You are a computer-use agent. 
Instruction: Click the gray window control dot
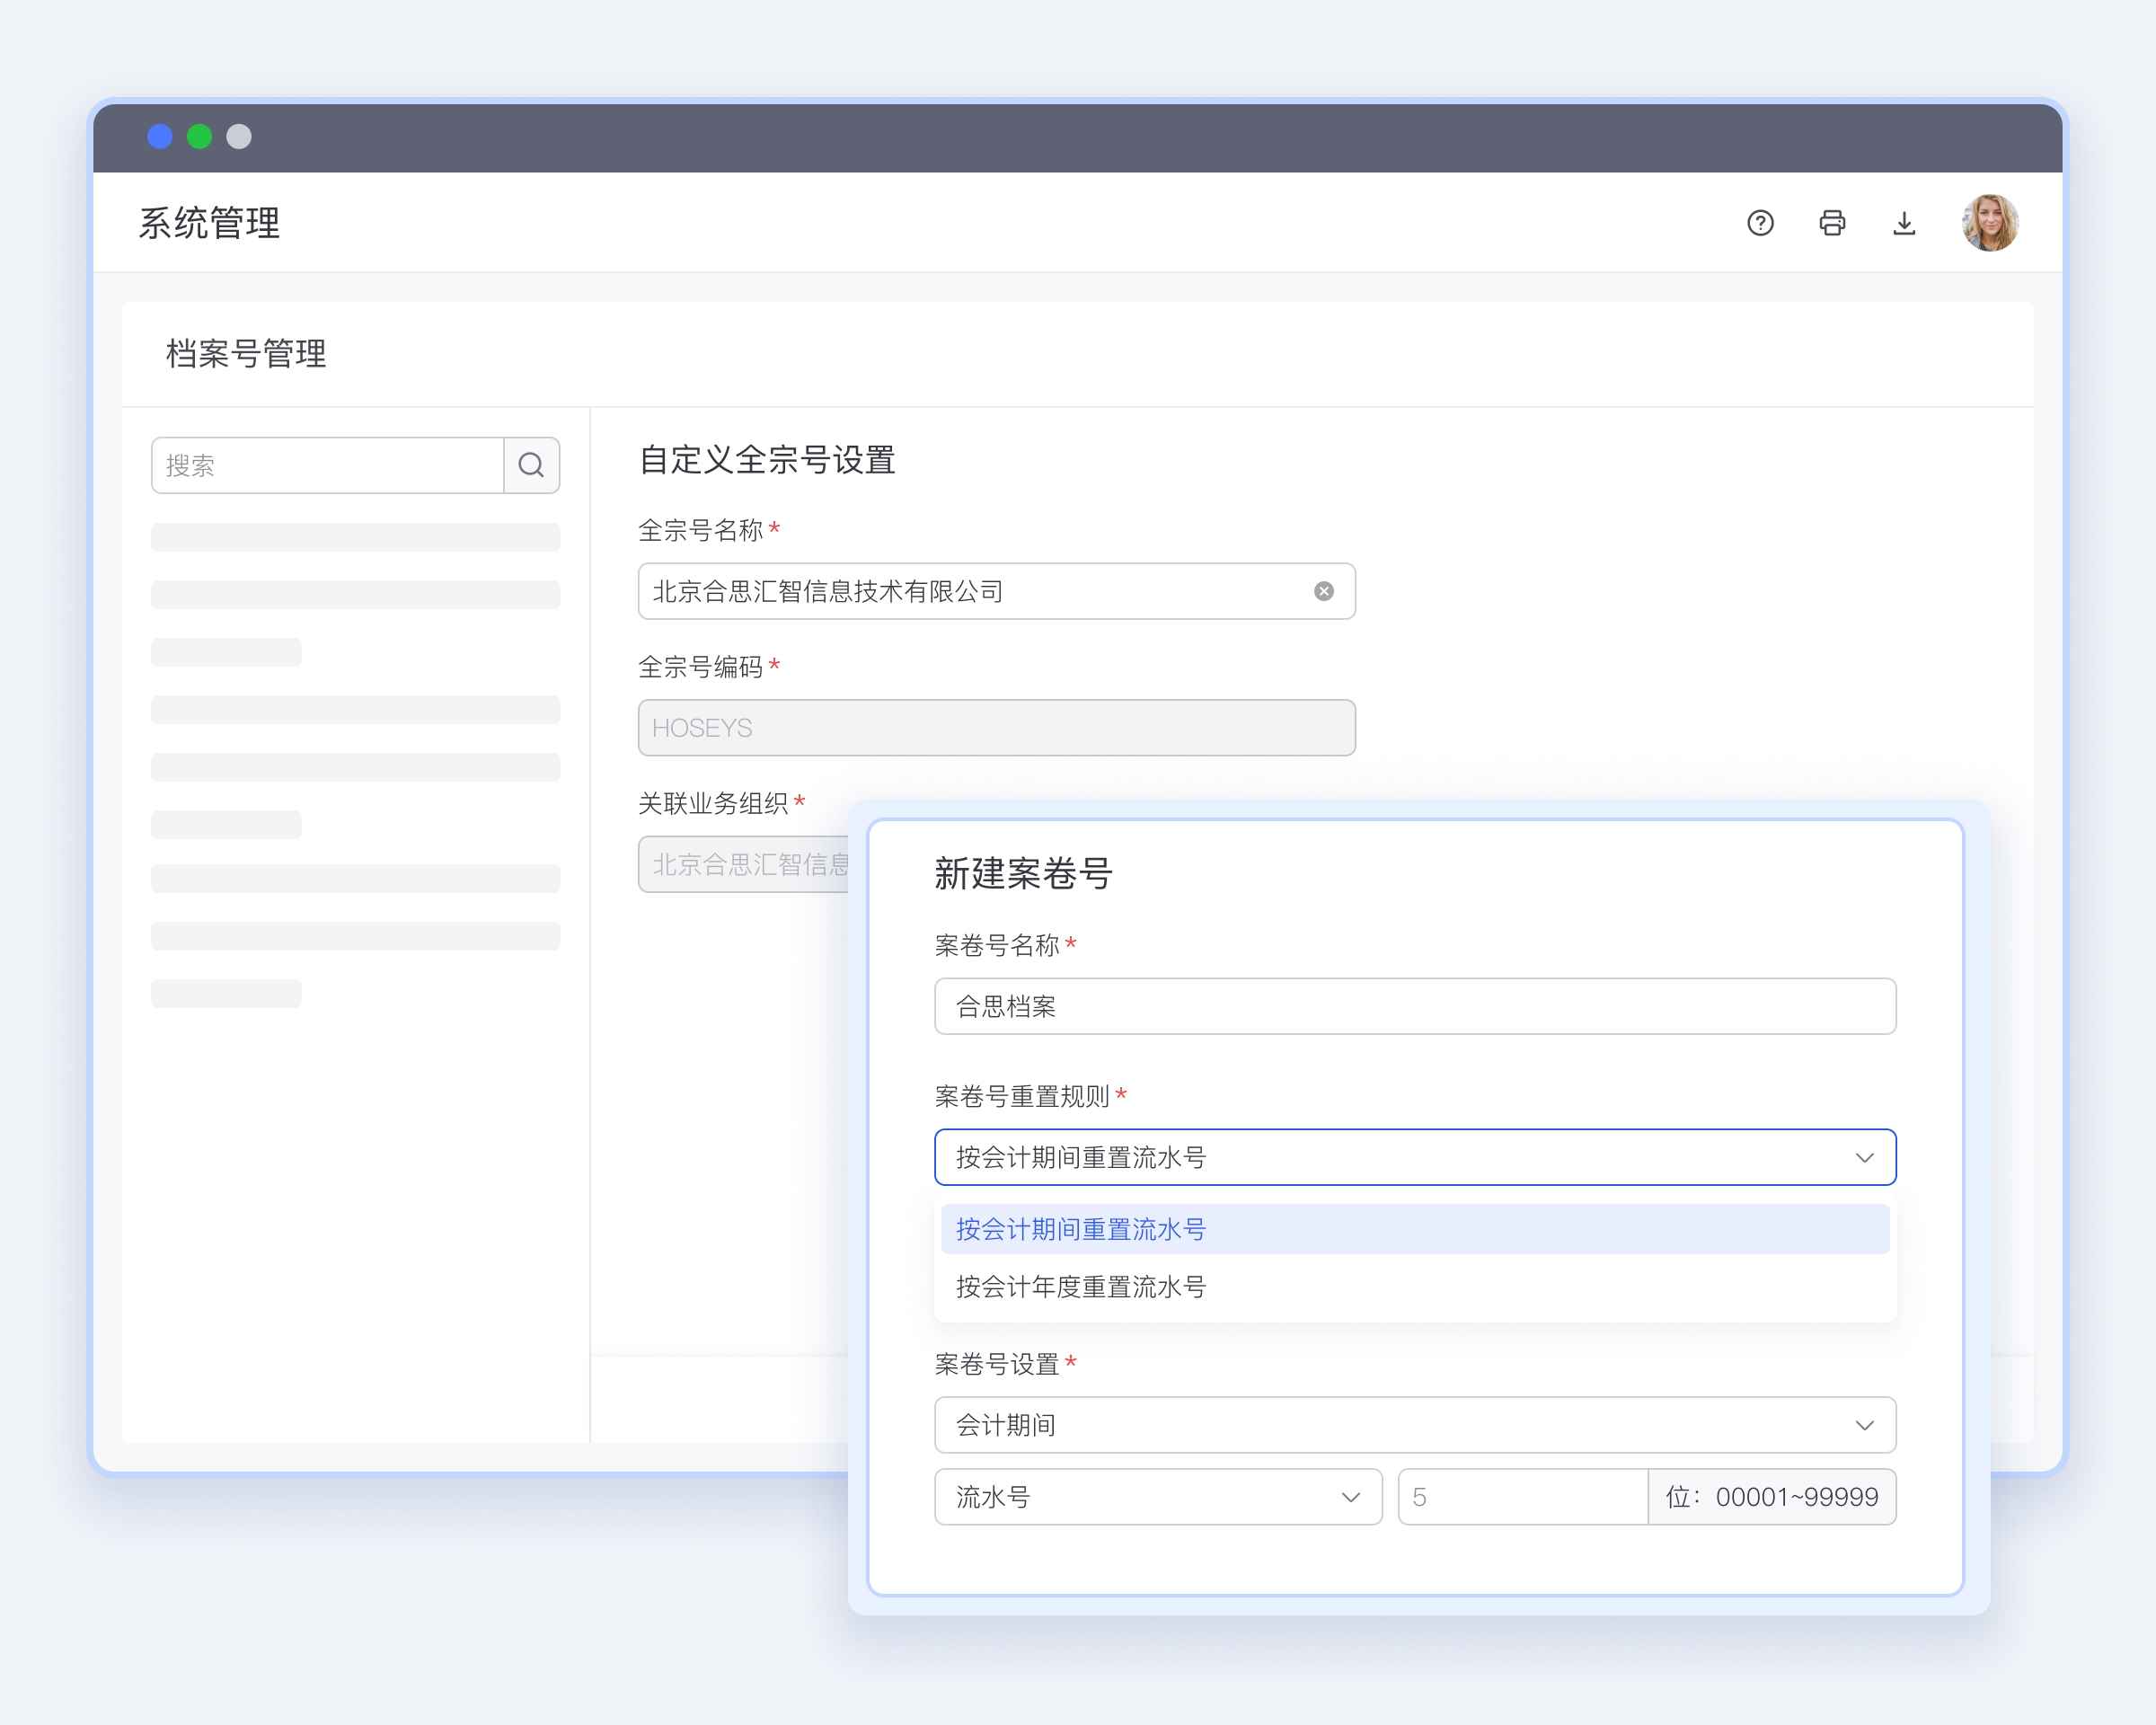[x=238, y=136]
